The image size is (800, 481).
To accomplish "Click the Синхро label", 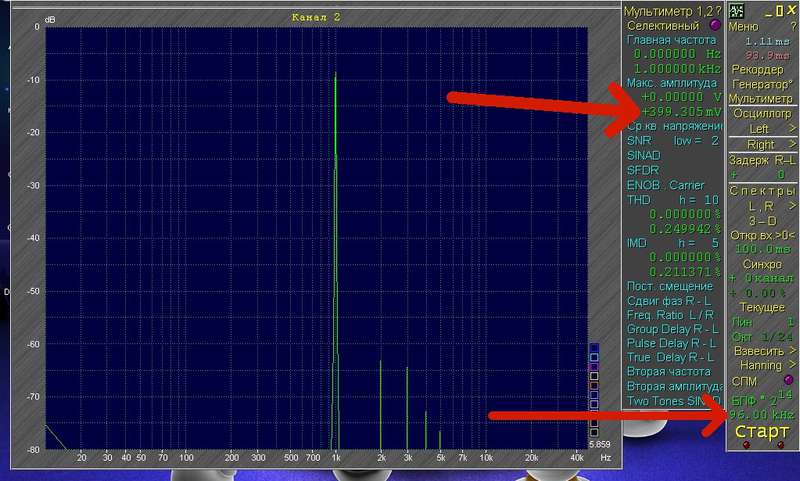I will [762, 264].
